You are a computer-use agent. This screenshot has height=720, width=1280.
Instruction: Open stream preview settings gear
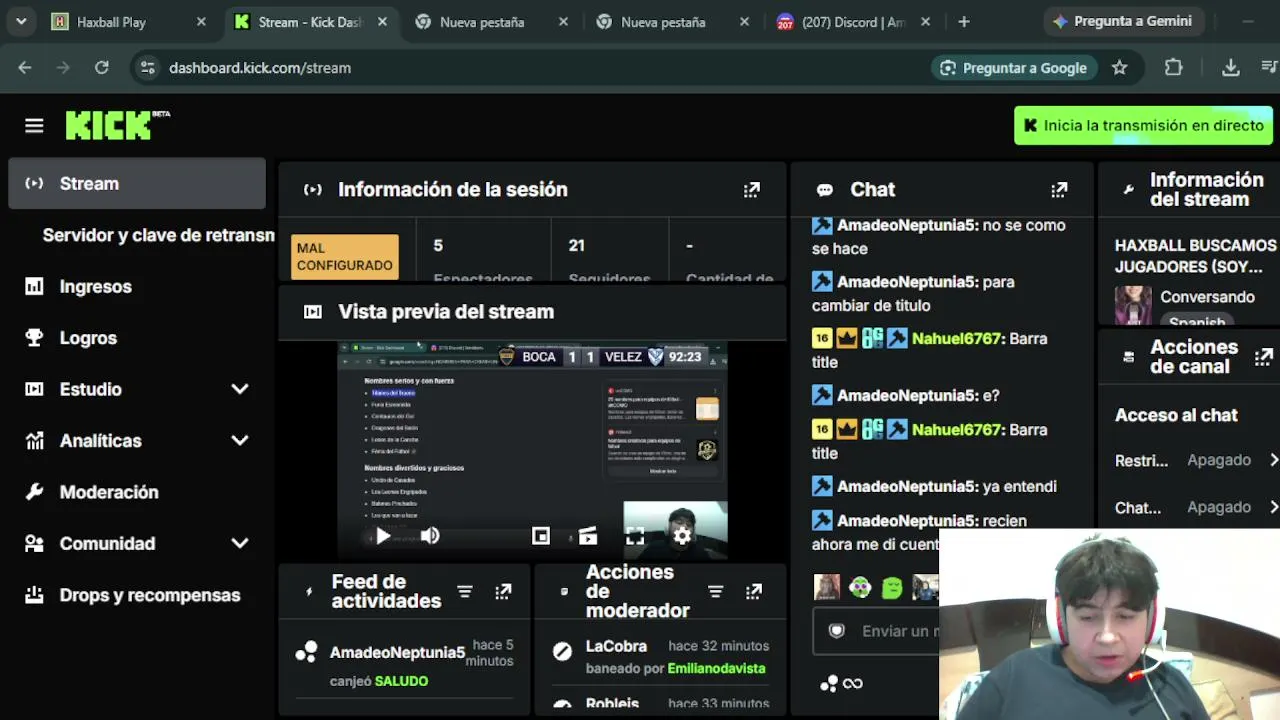682,536
